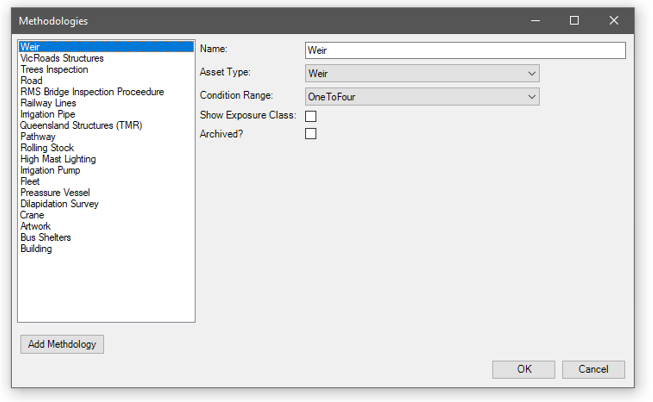Open the Asset Type dropdown

422,74
